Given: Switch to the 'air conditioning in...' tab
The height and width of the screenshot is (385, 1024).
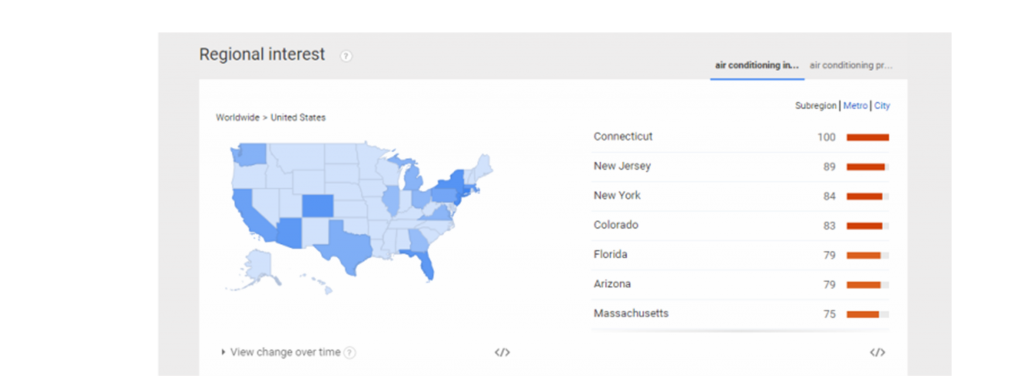Looking at the screenshot, I should click(757, 65).
